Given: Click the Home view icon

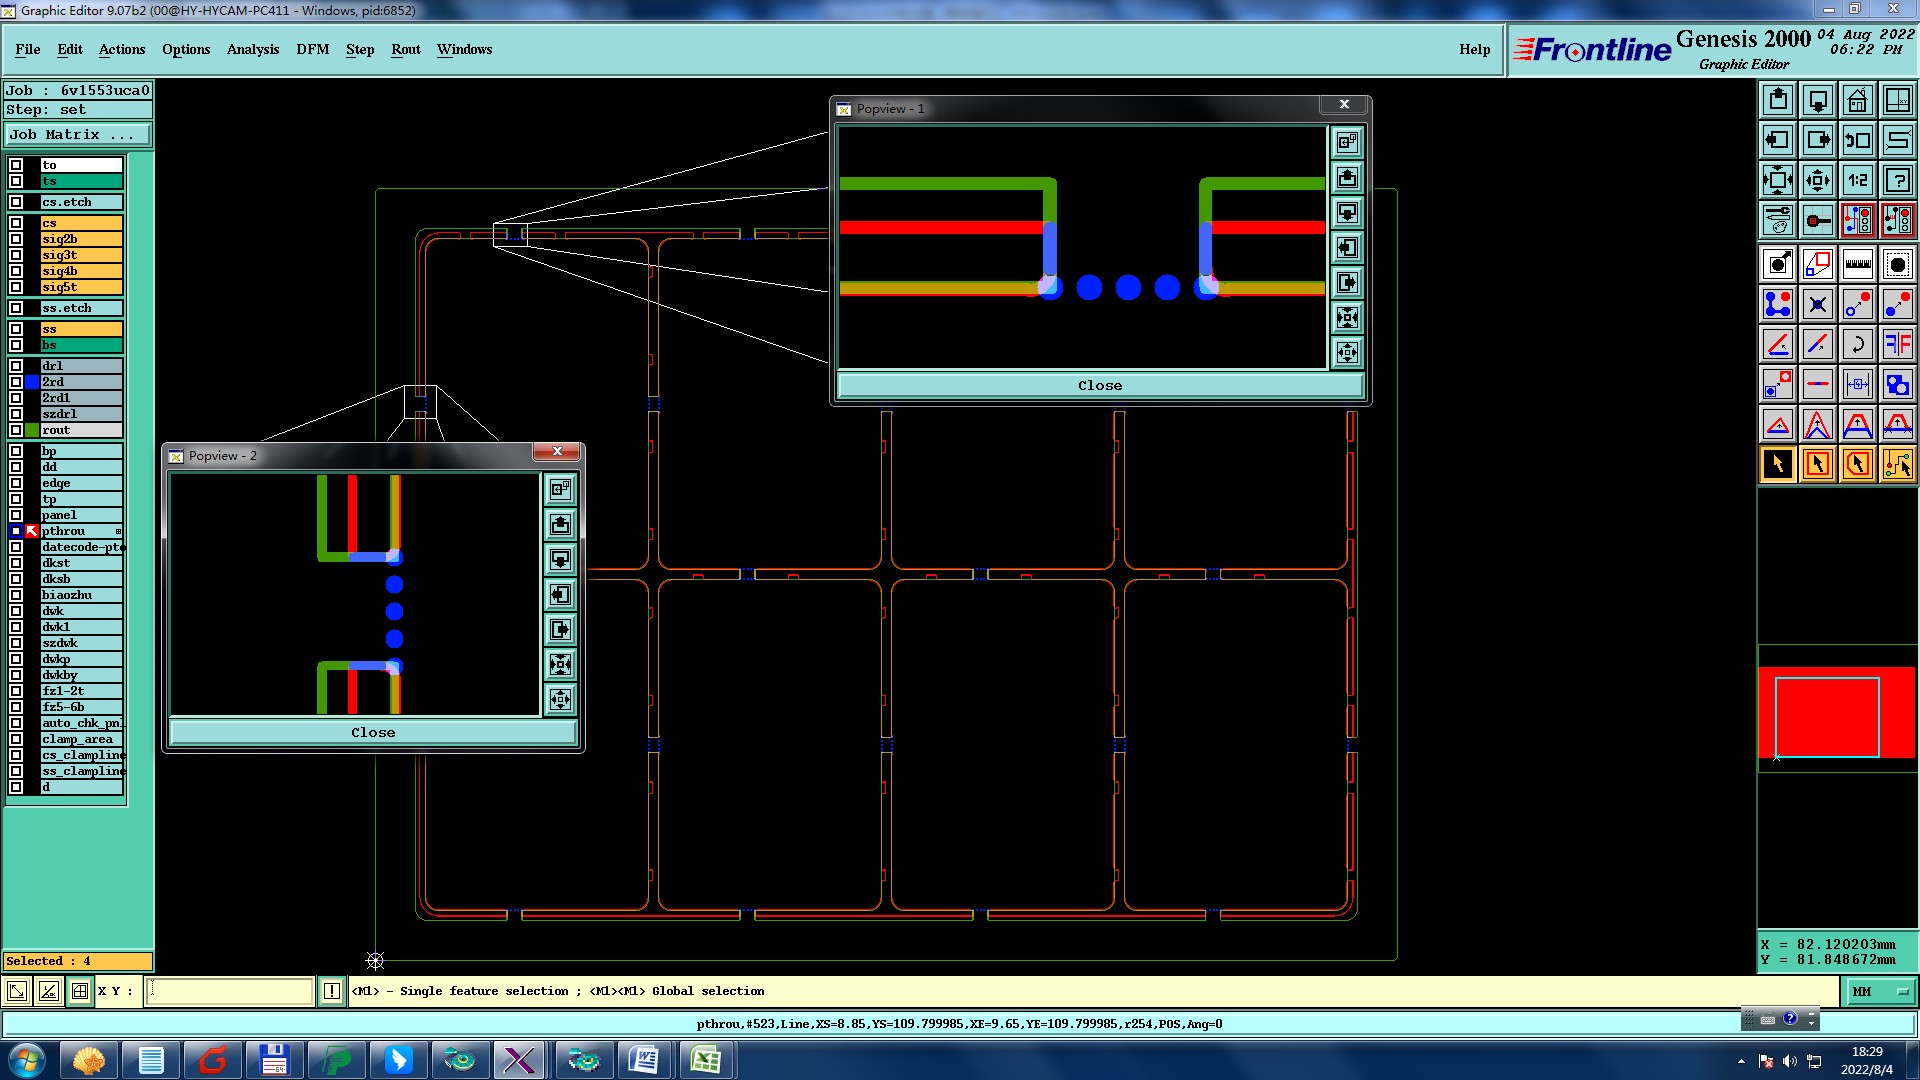Looking at the screenshot, I should (1857, 100).
